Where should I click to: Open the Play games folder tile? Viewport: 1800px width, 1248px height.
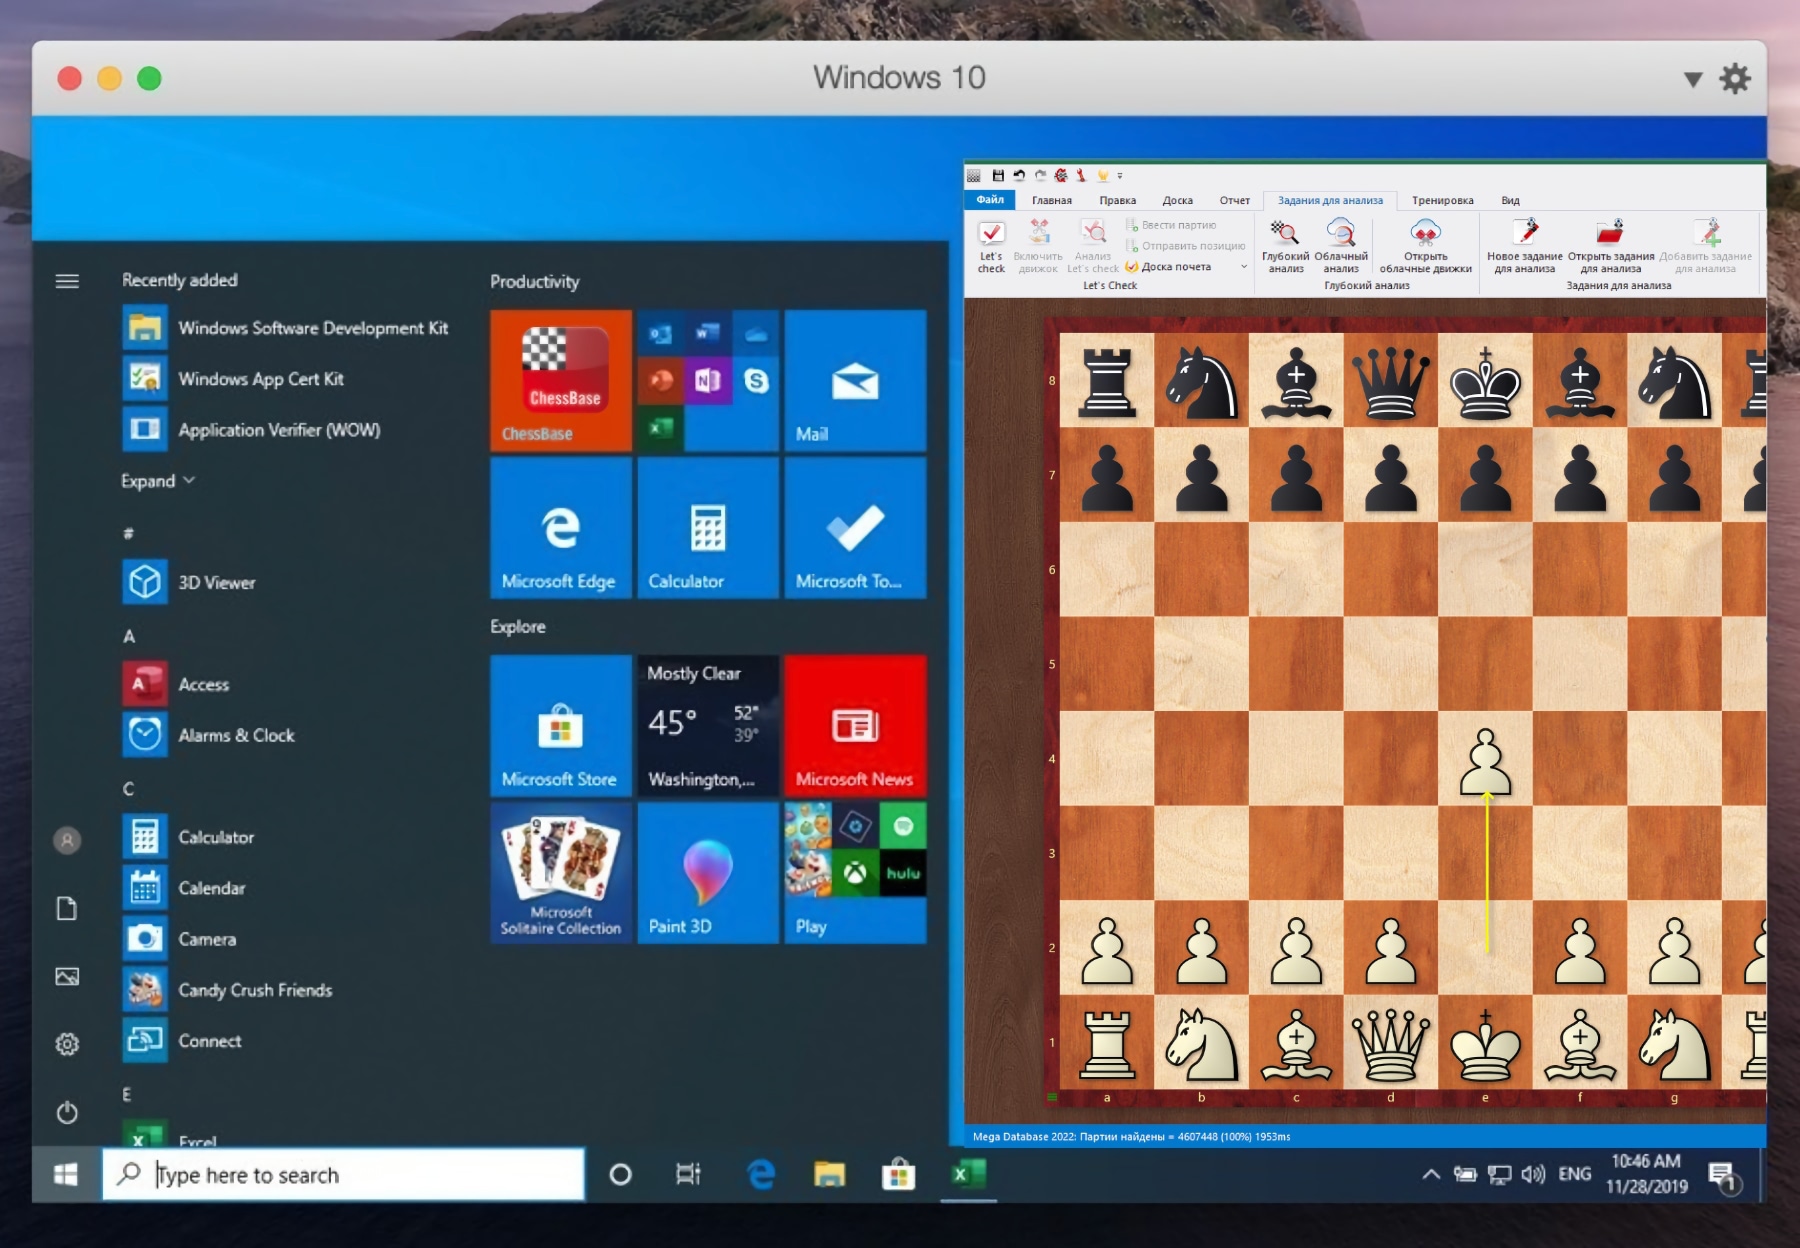[855, 873]
